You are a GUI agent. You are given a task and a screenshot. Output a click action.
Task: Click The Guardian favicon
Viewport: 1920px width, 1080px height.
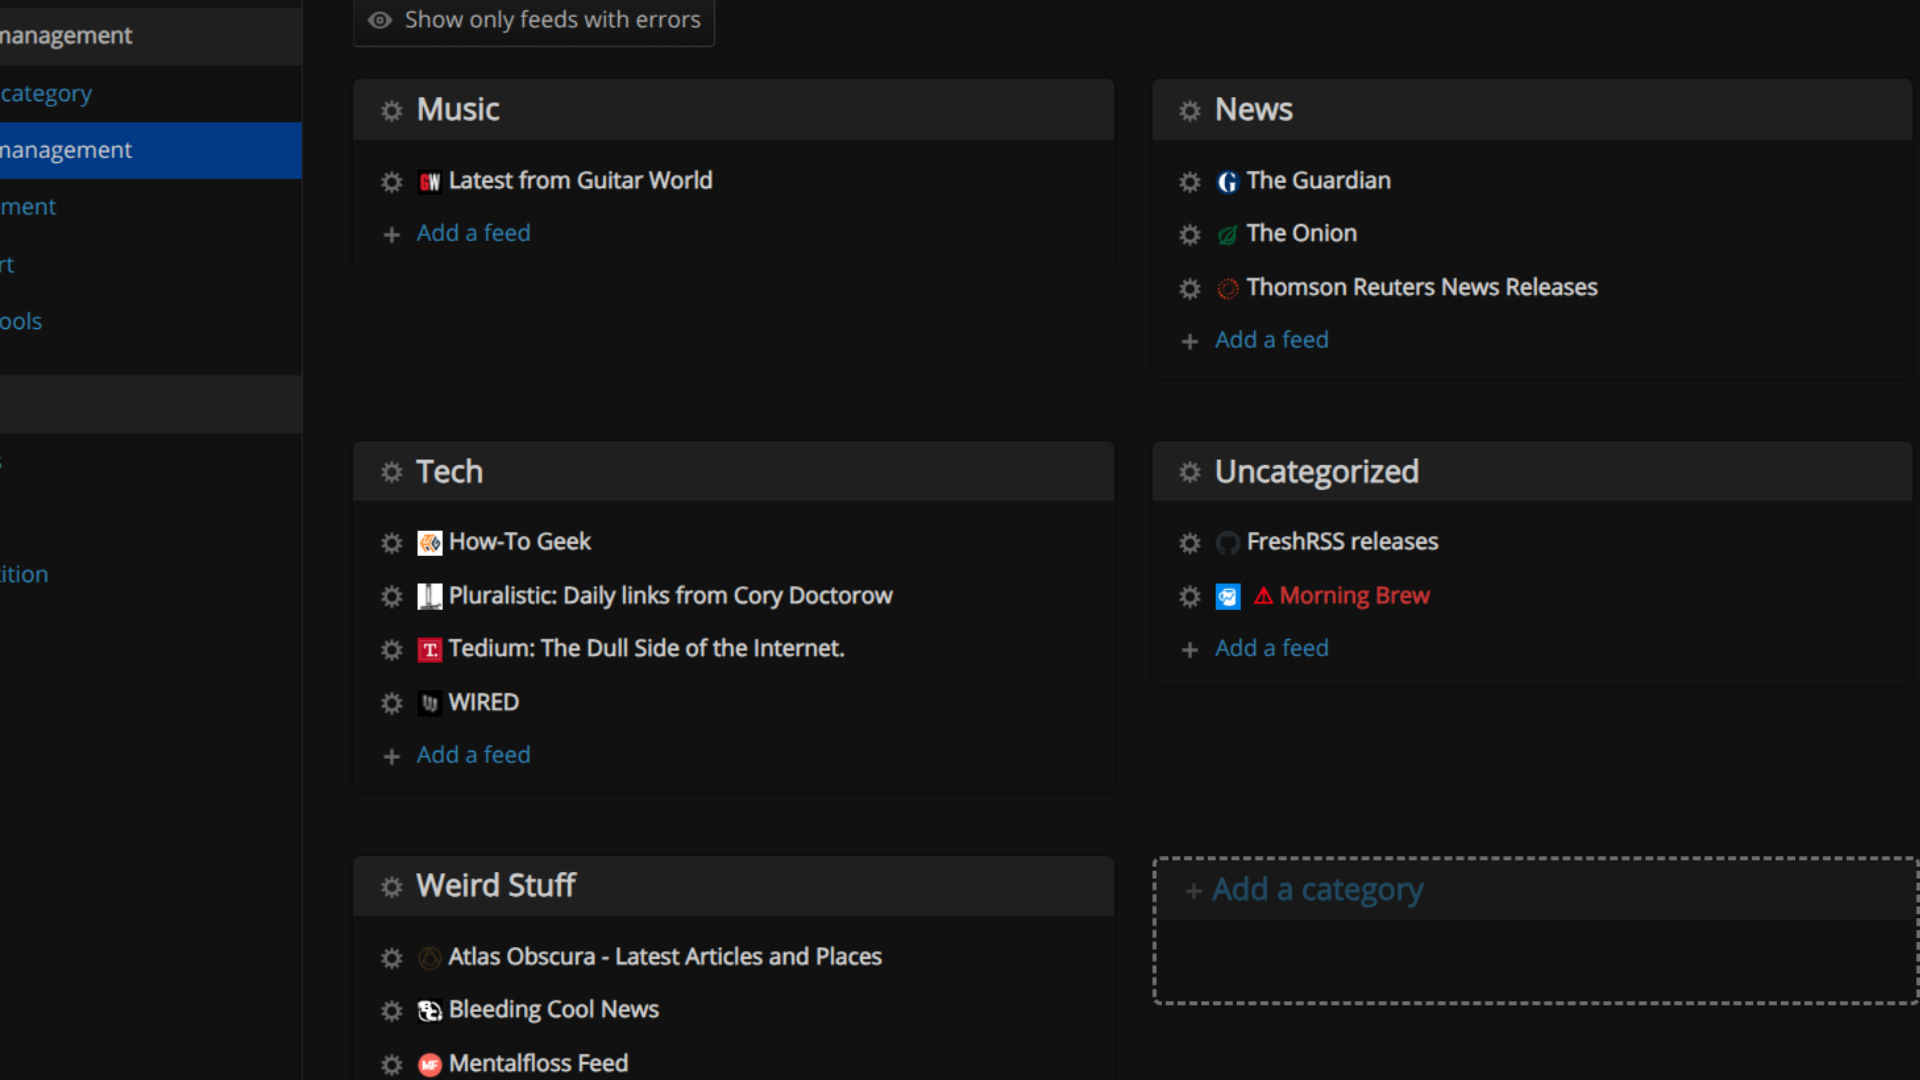coord(1227,182)
